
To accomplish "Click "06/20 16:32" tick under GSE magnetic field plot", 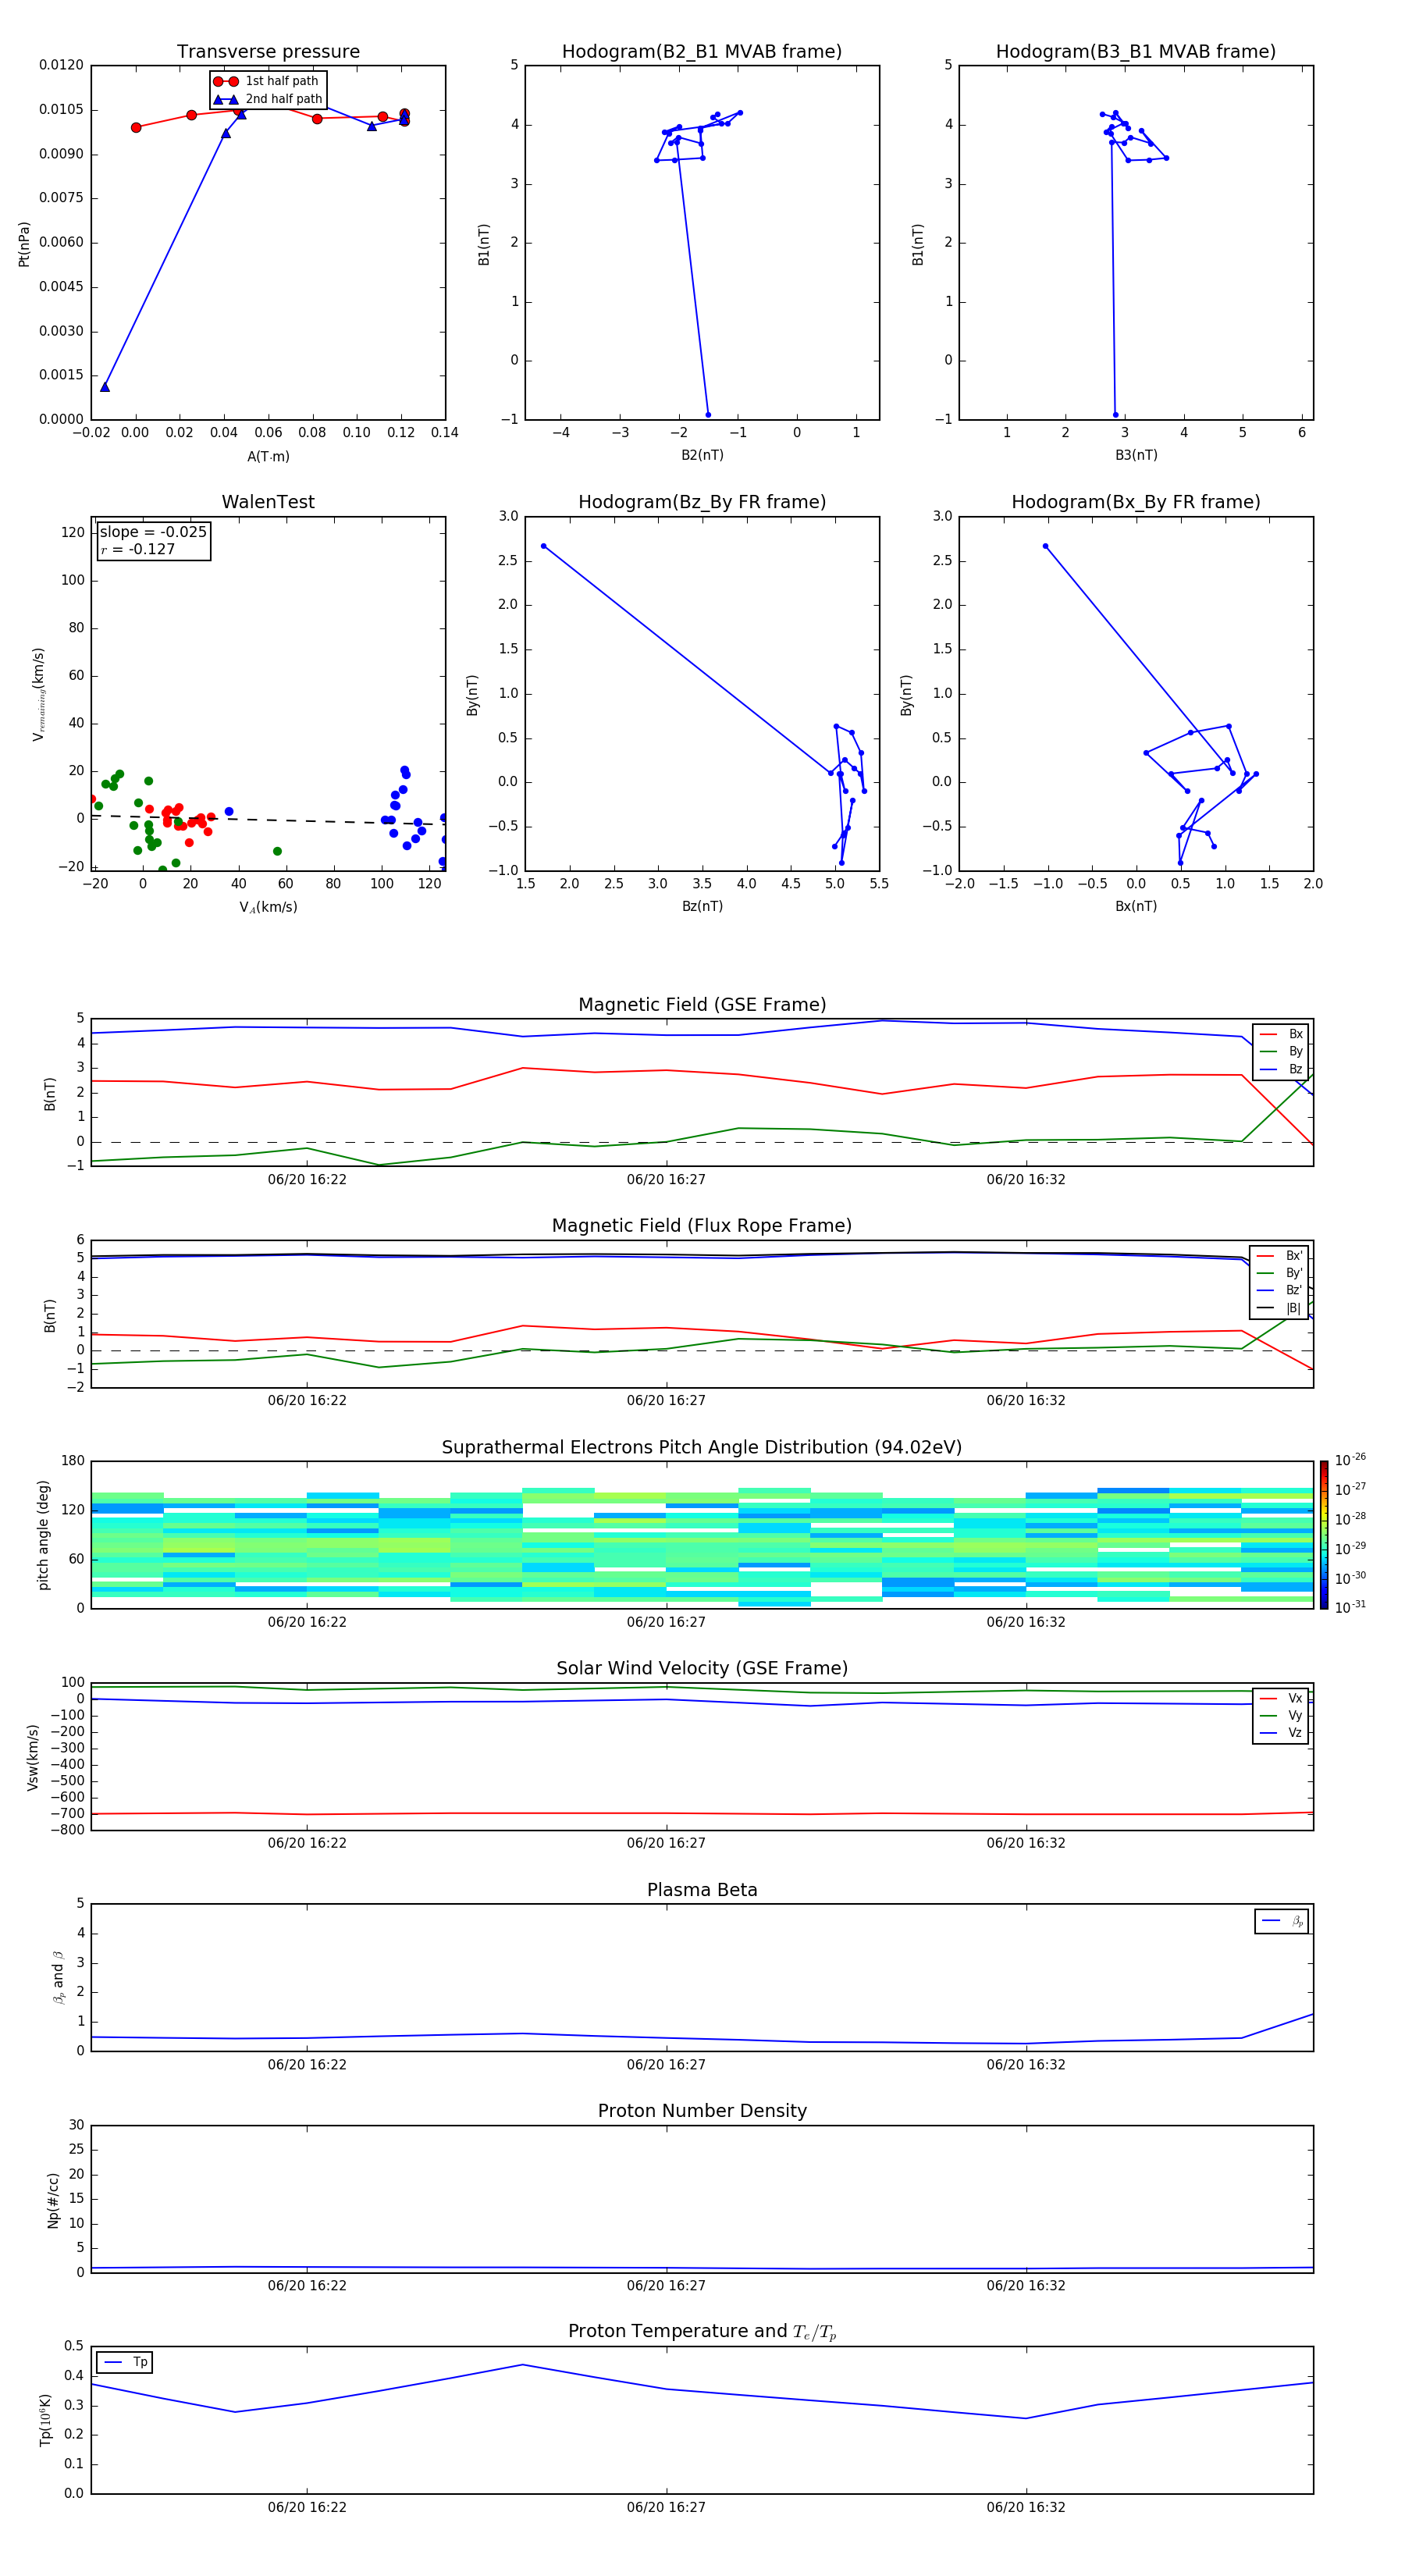I will click(1026, 1180).
